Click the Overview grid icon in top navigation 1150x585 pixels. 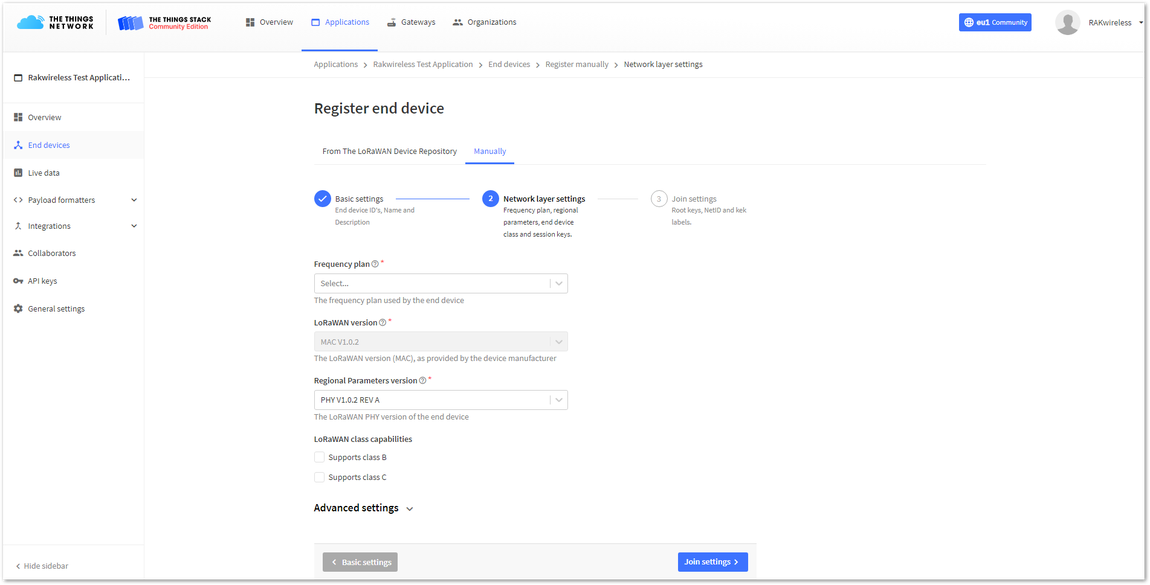pyautogui.click(x=251, y=22)
